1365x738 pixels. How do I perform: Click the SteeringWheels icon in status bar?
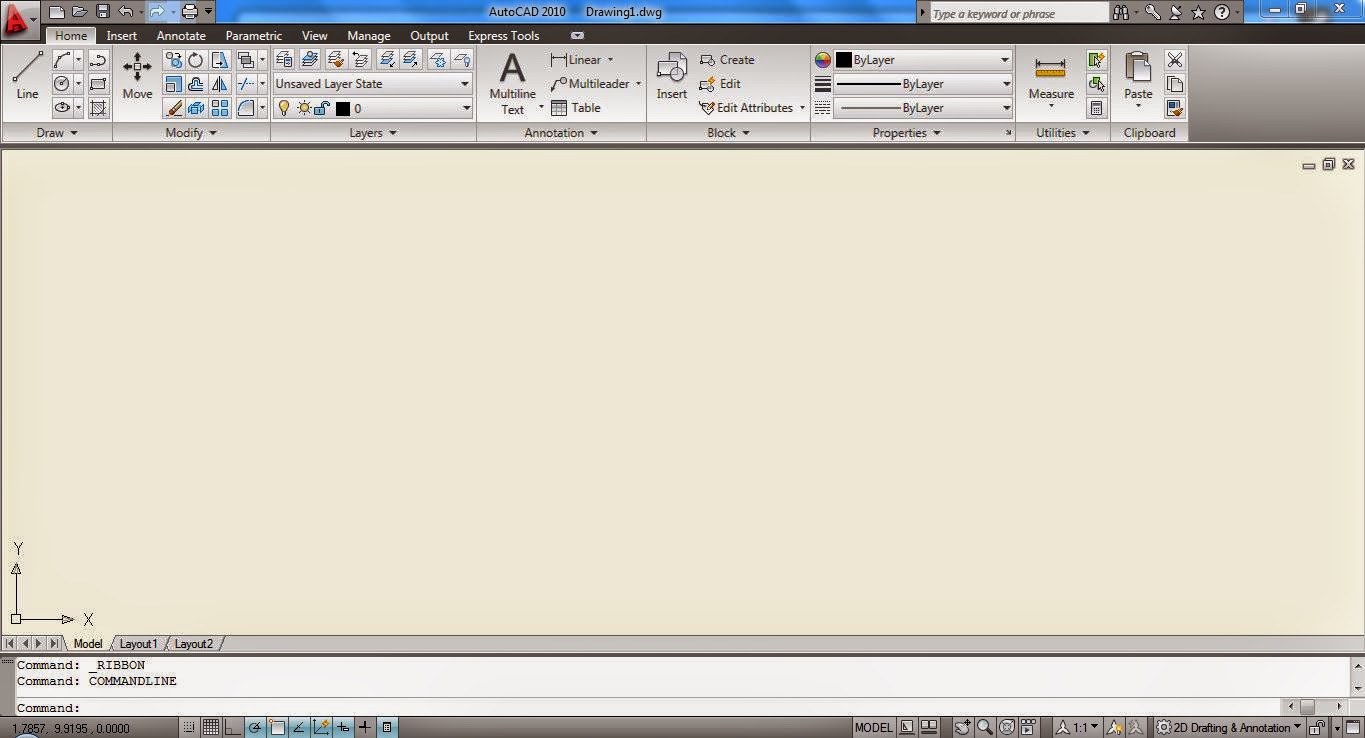tap(1007, 728)
